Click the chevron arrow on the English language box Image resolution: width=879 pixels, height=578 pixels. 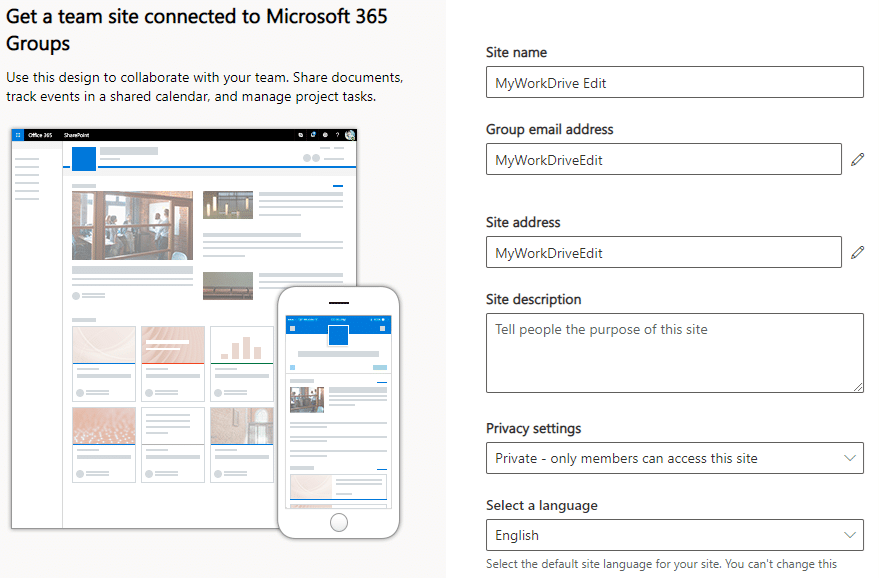tap(850, 535)
